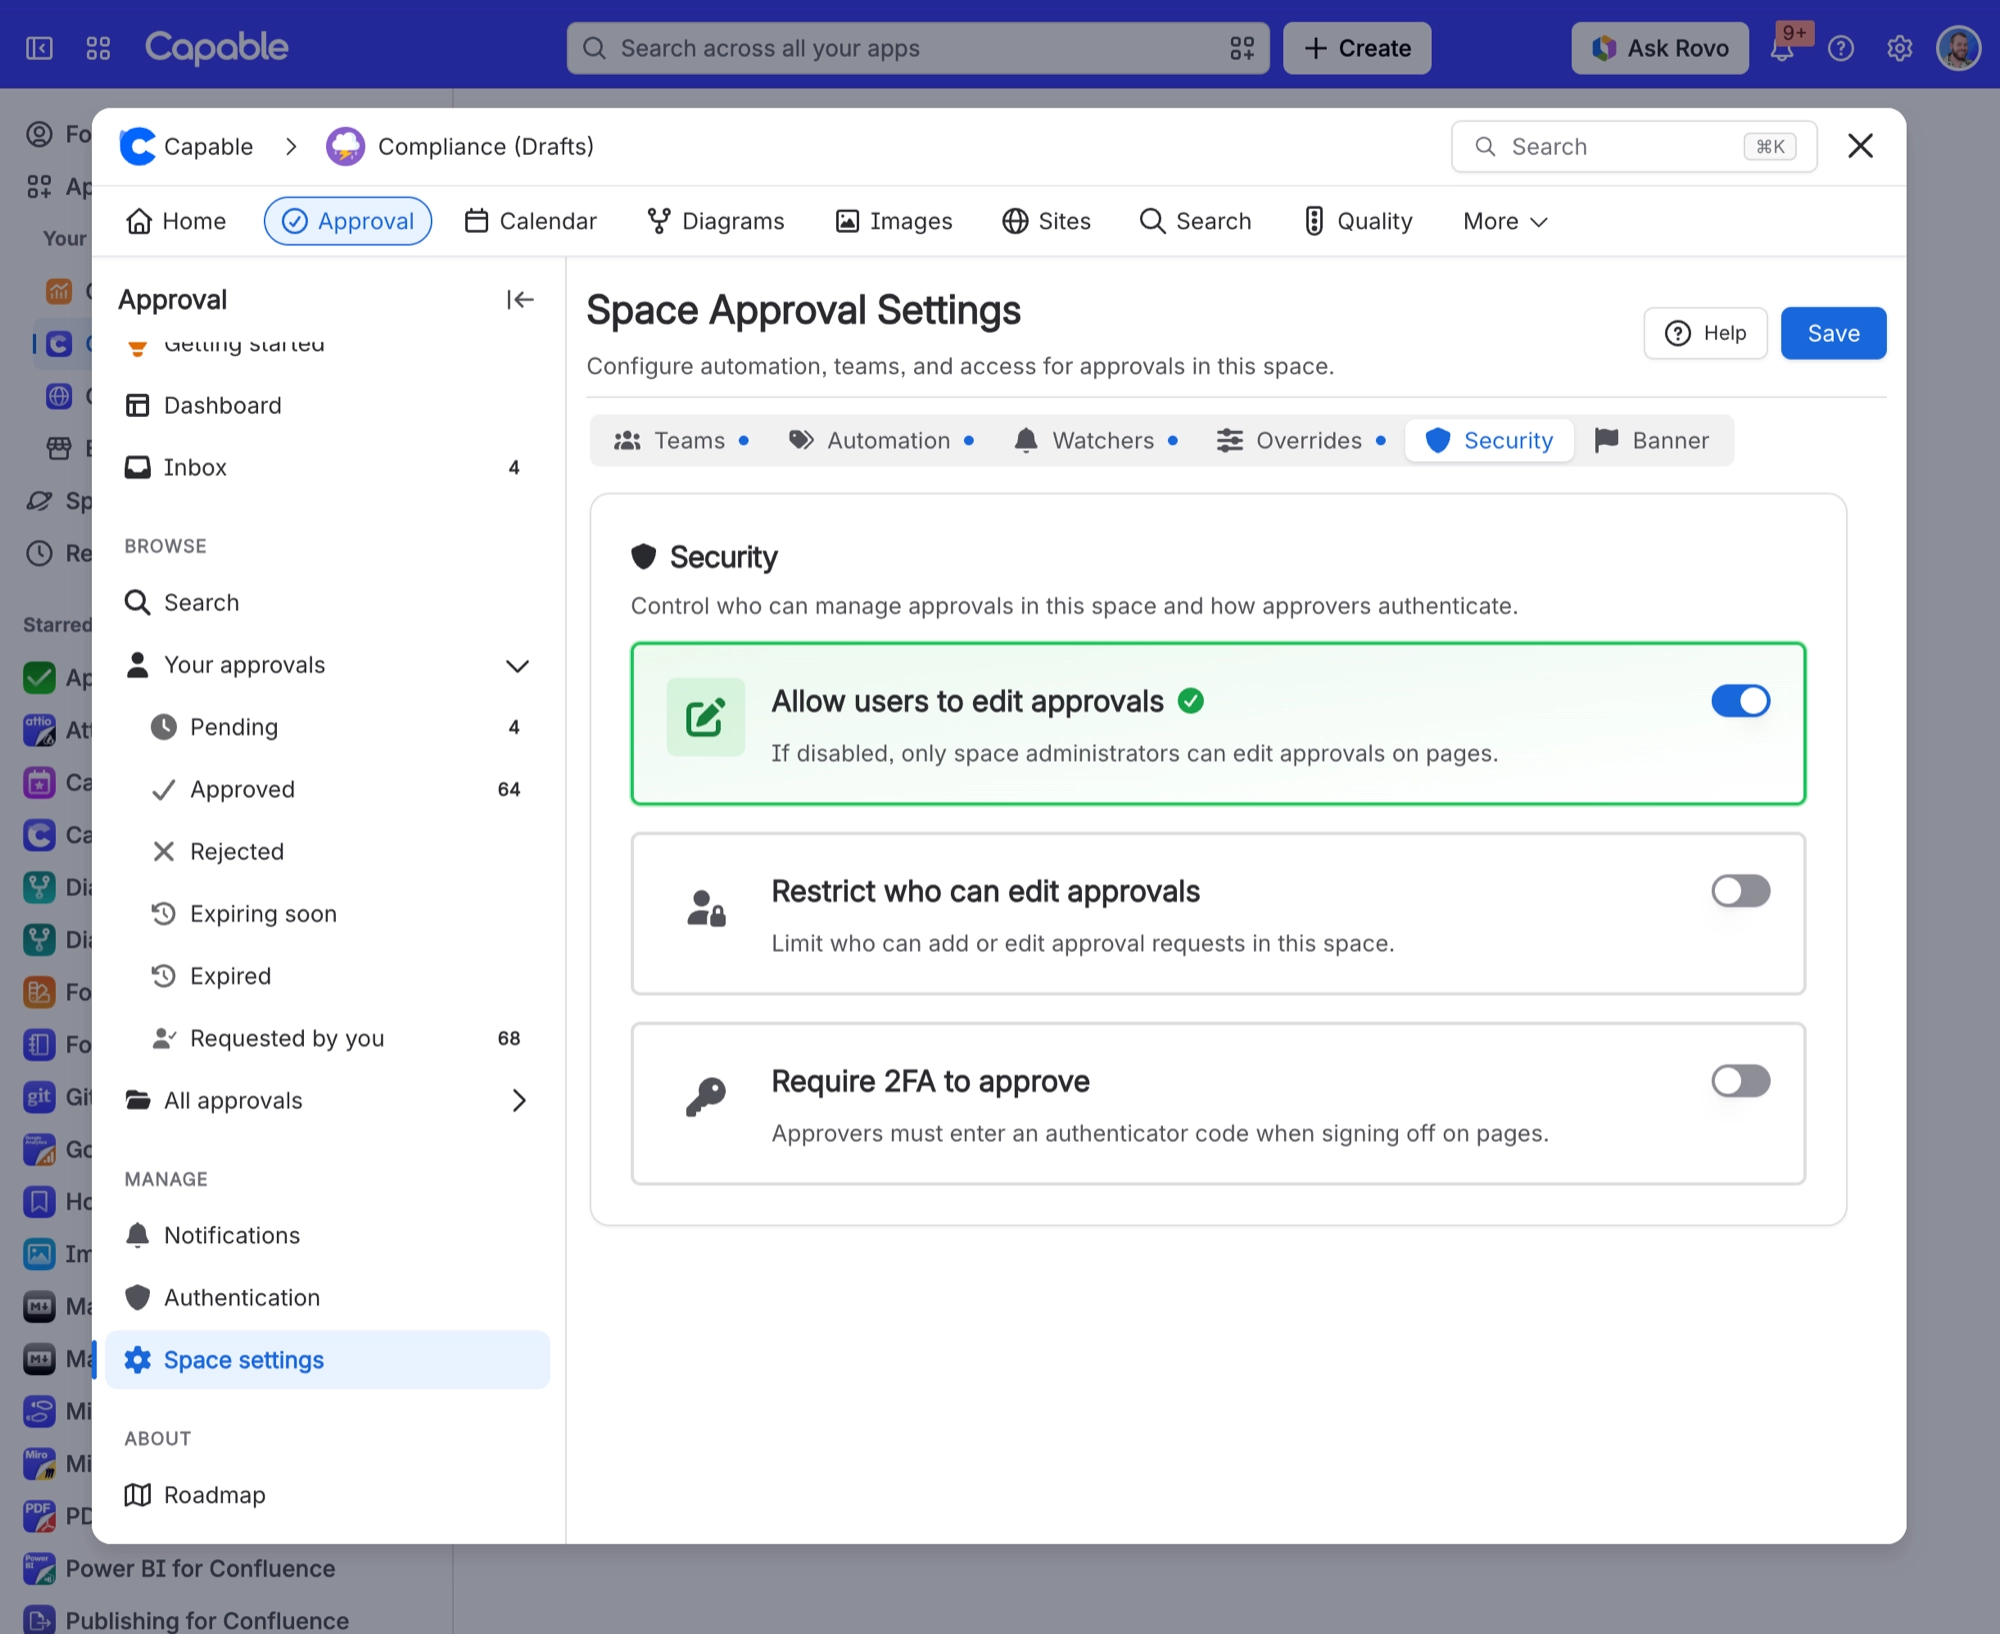Click the Capable logo in the breadcrumb
This screenshot has height=1634, width=2000.
(137, 146)
